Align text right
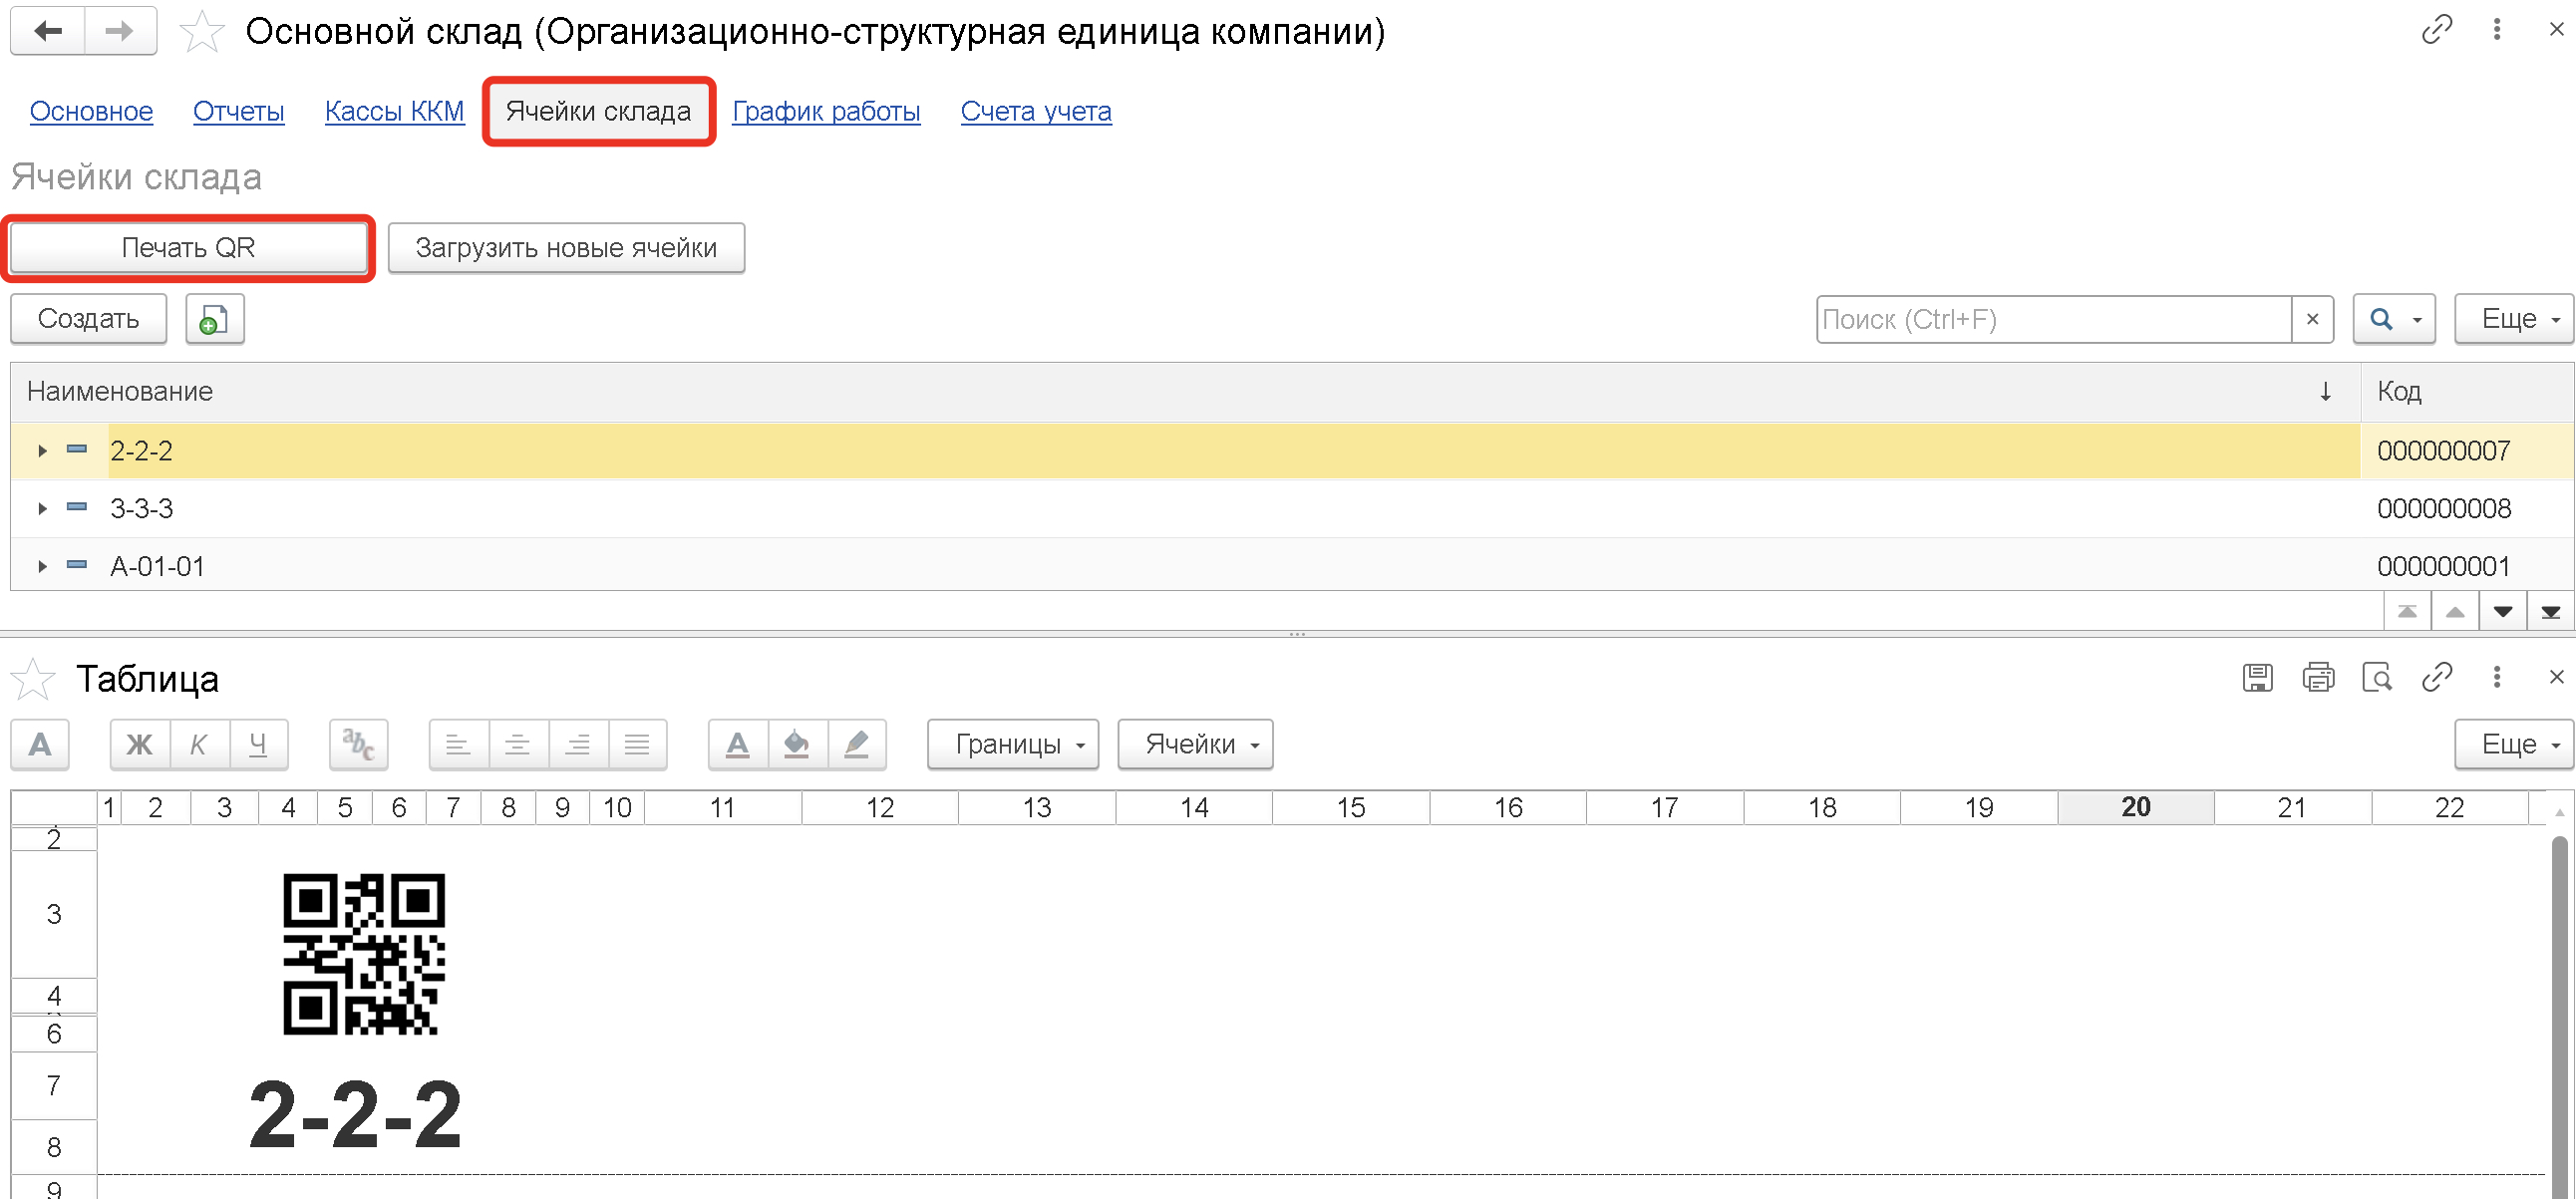The width and height of the screenshot is (2576, 1199). click(x=578, y=744)
